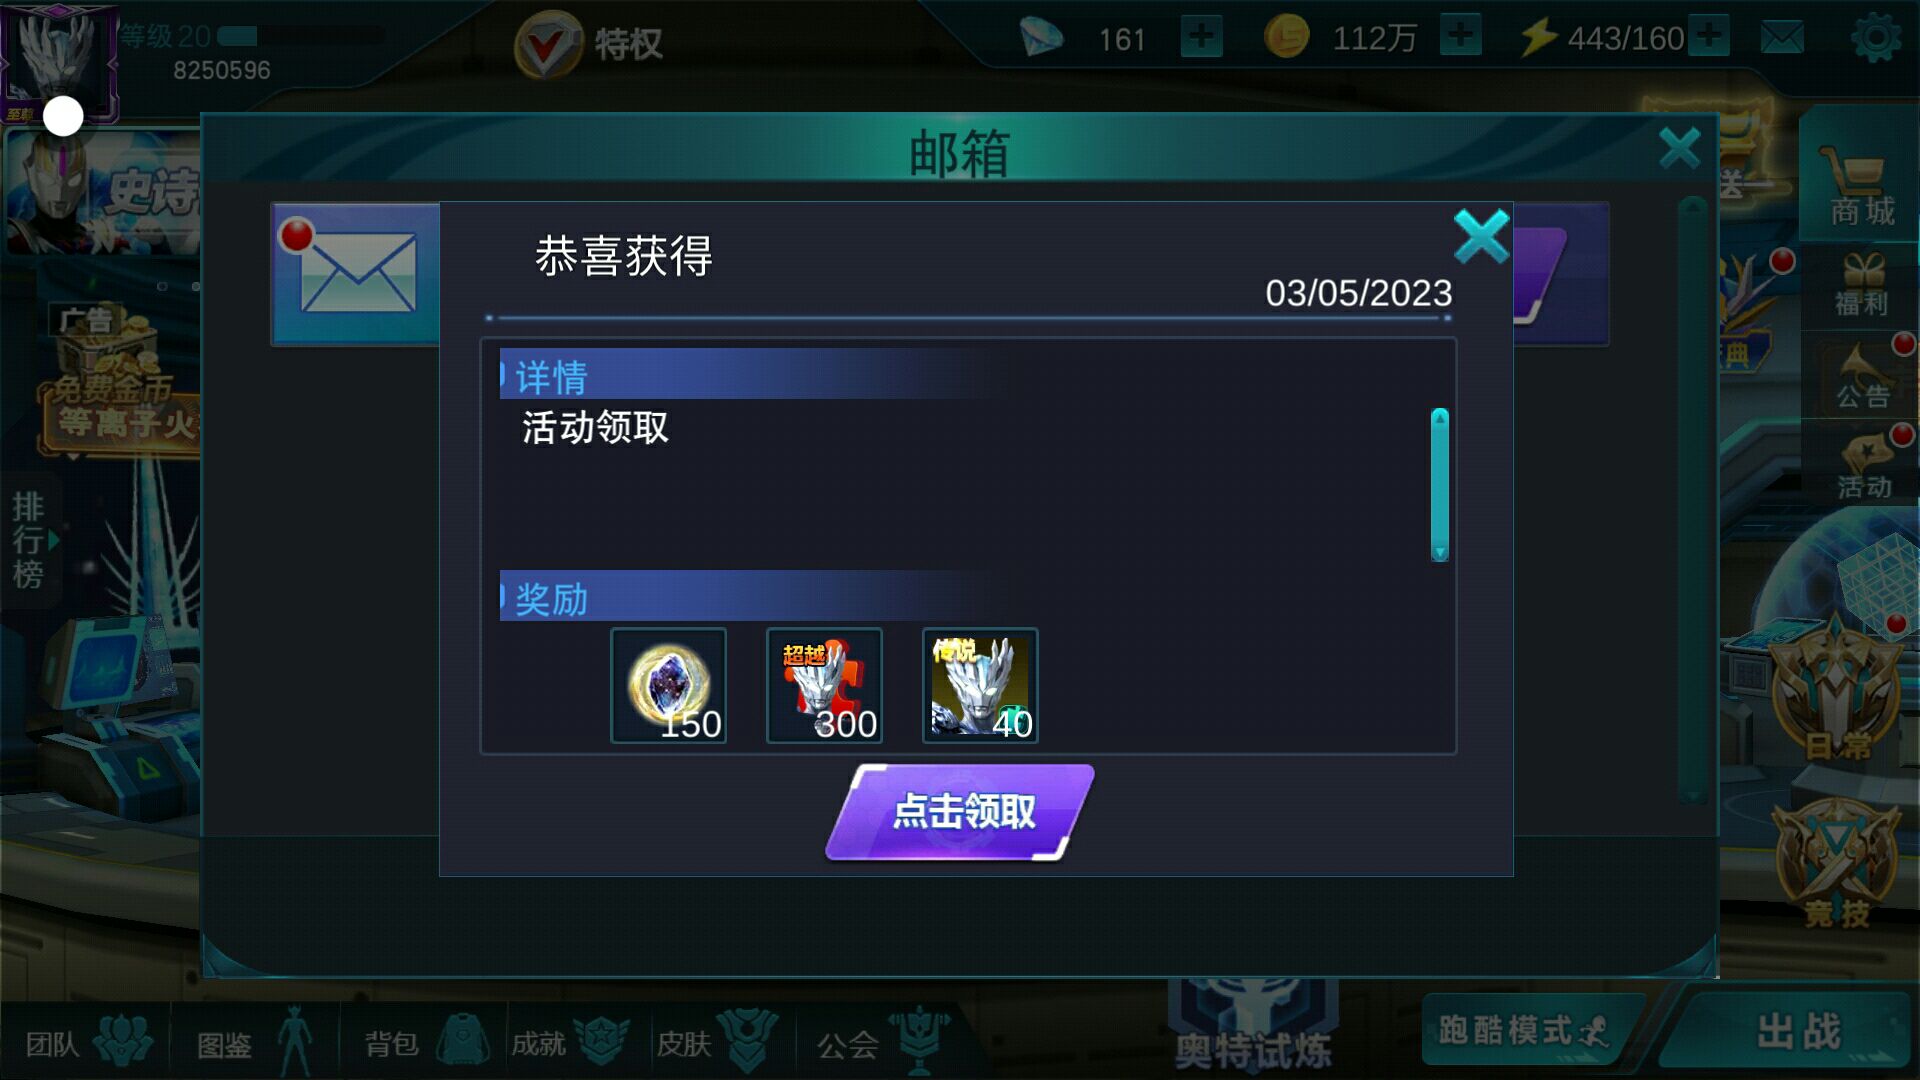The width and height of the screenshot is (1920, 1080).
Task: Open the 背包 backpack tab
Action: pyautogui.click(x=425, y=1043)
